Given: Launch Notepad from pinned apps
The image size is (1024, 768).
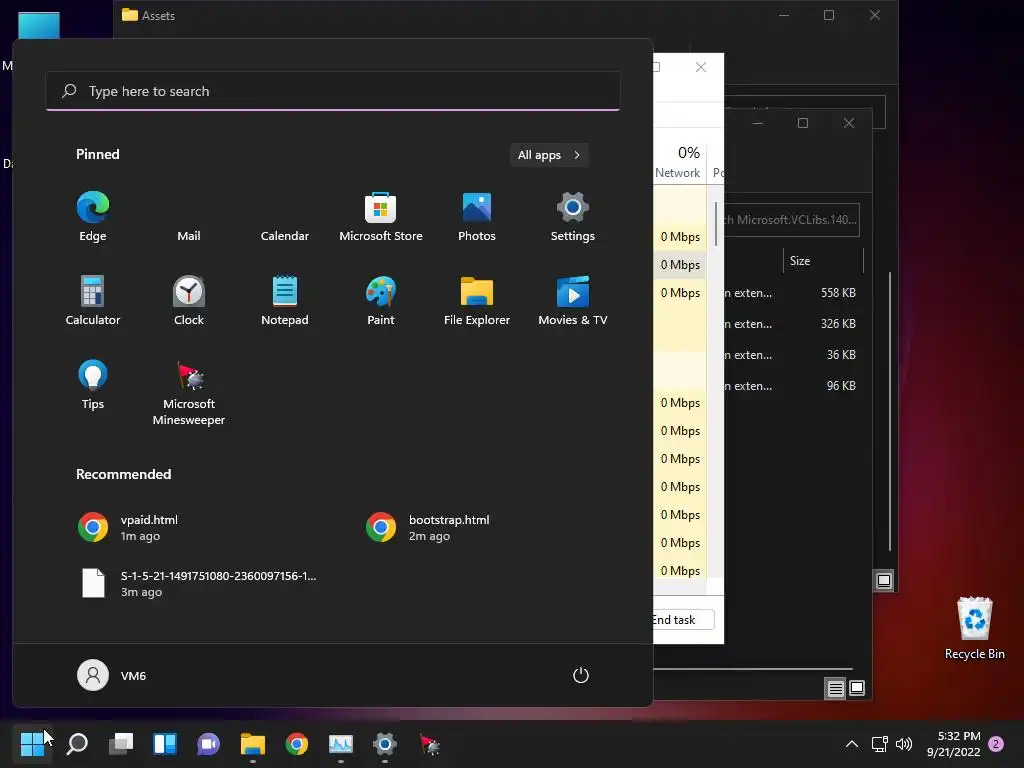Looking at the screenshot, I should 285,300.
